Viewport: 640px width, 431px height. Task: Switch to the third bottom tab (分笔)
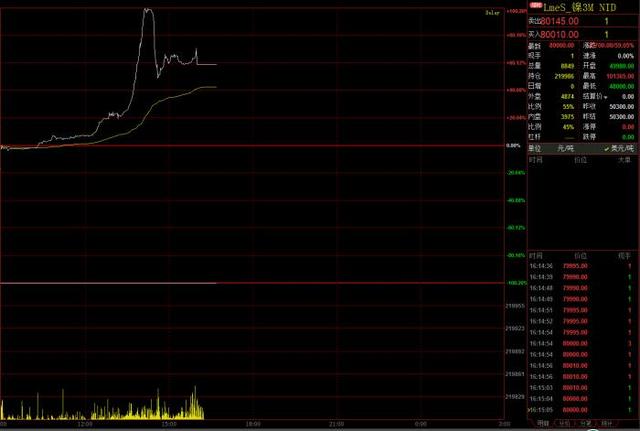pos(585,424)
